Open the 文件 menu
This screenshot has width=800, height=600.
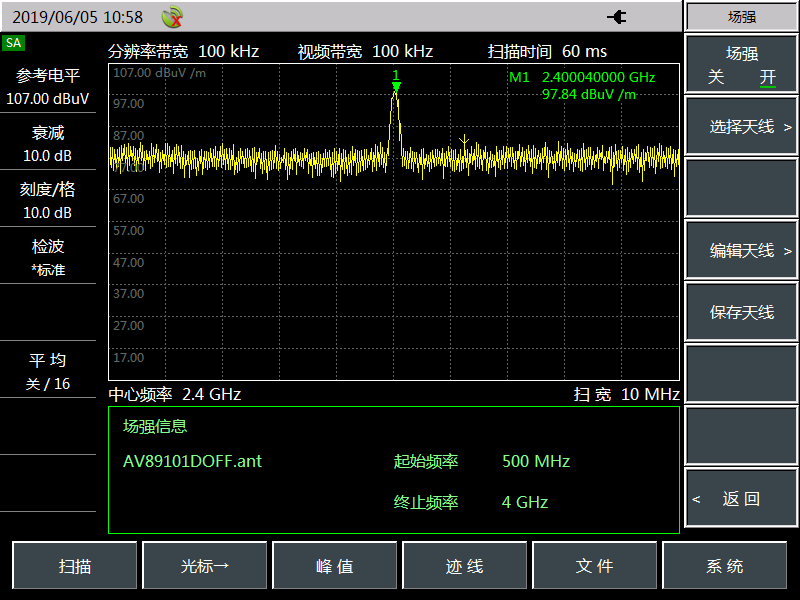click(595, 566)
